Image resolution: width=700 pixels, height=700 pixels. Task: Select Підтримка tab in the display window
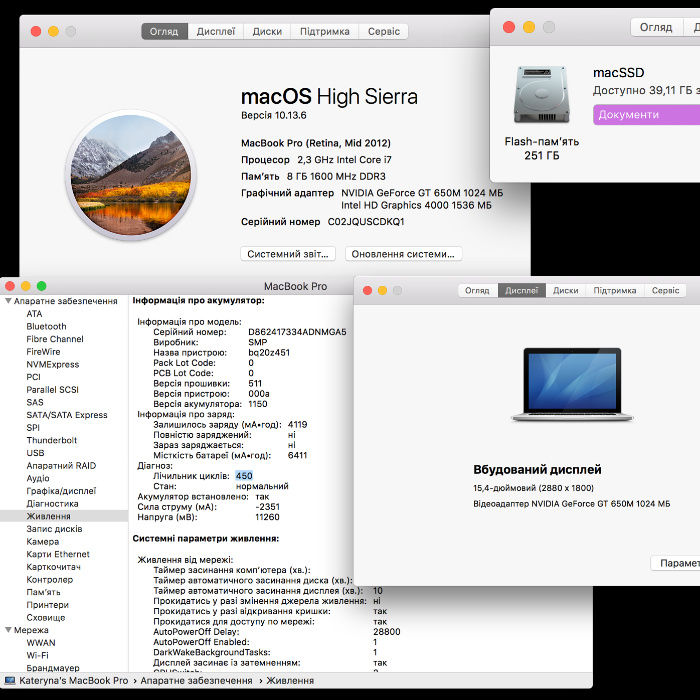pyautogui.click(x=615, y=291)
